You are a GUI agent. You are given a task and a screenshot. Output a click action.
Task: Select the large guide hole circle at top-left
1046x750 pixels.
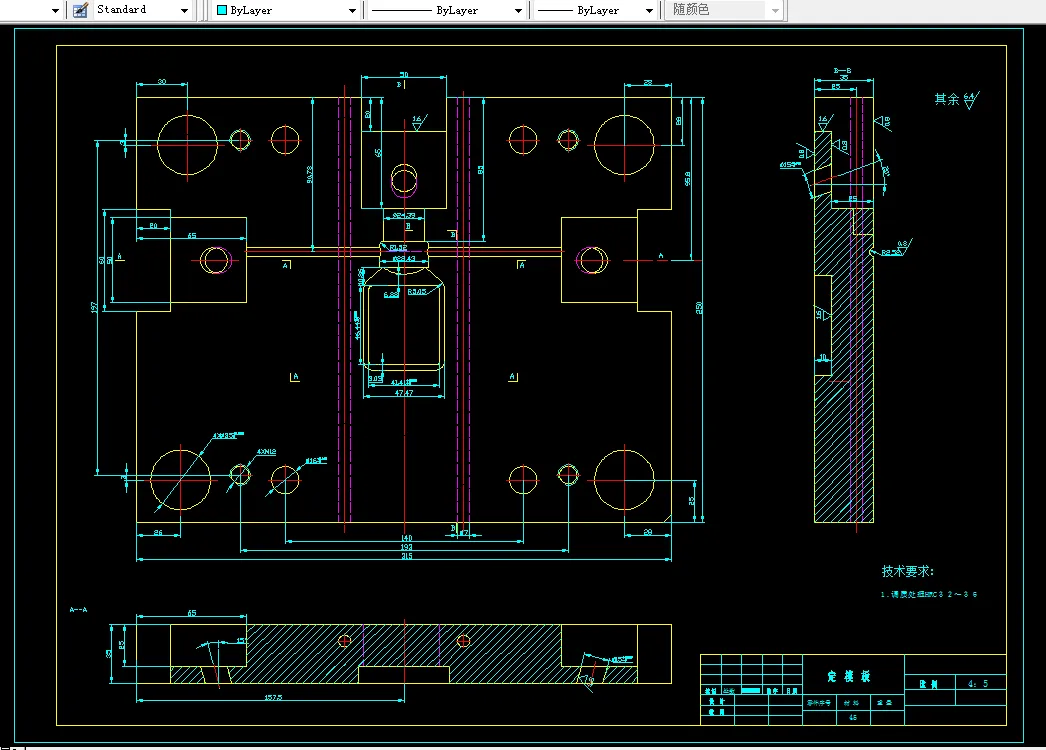coord(187,144)
